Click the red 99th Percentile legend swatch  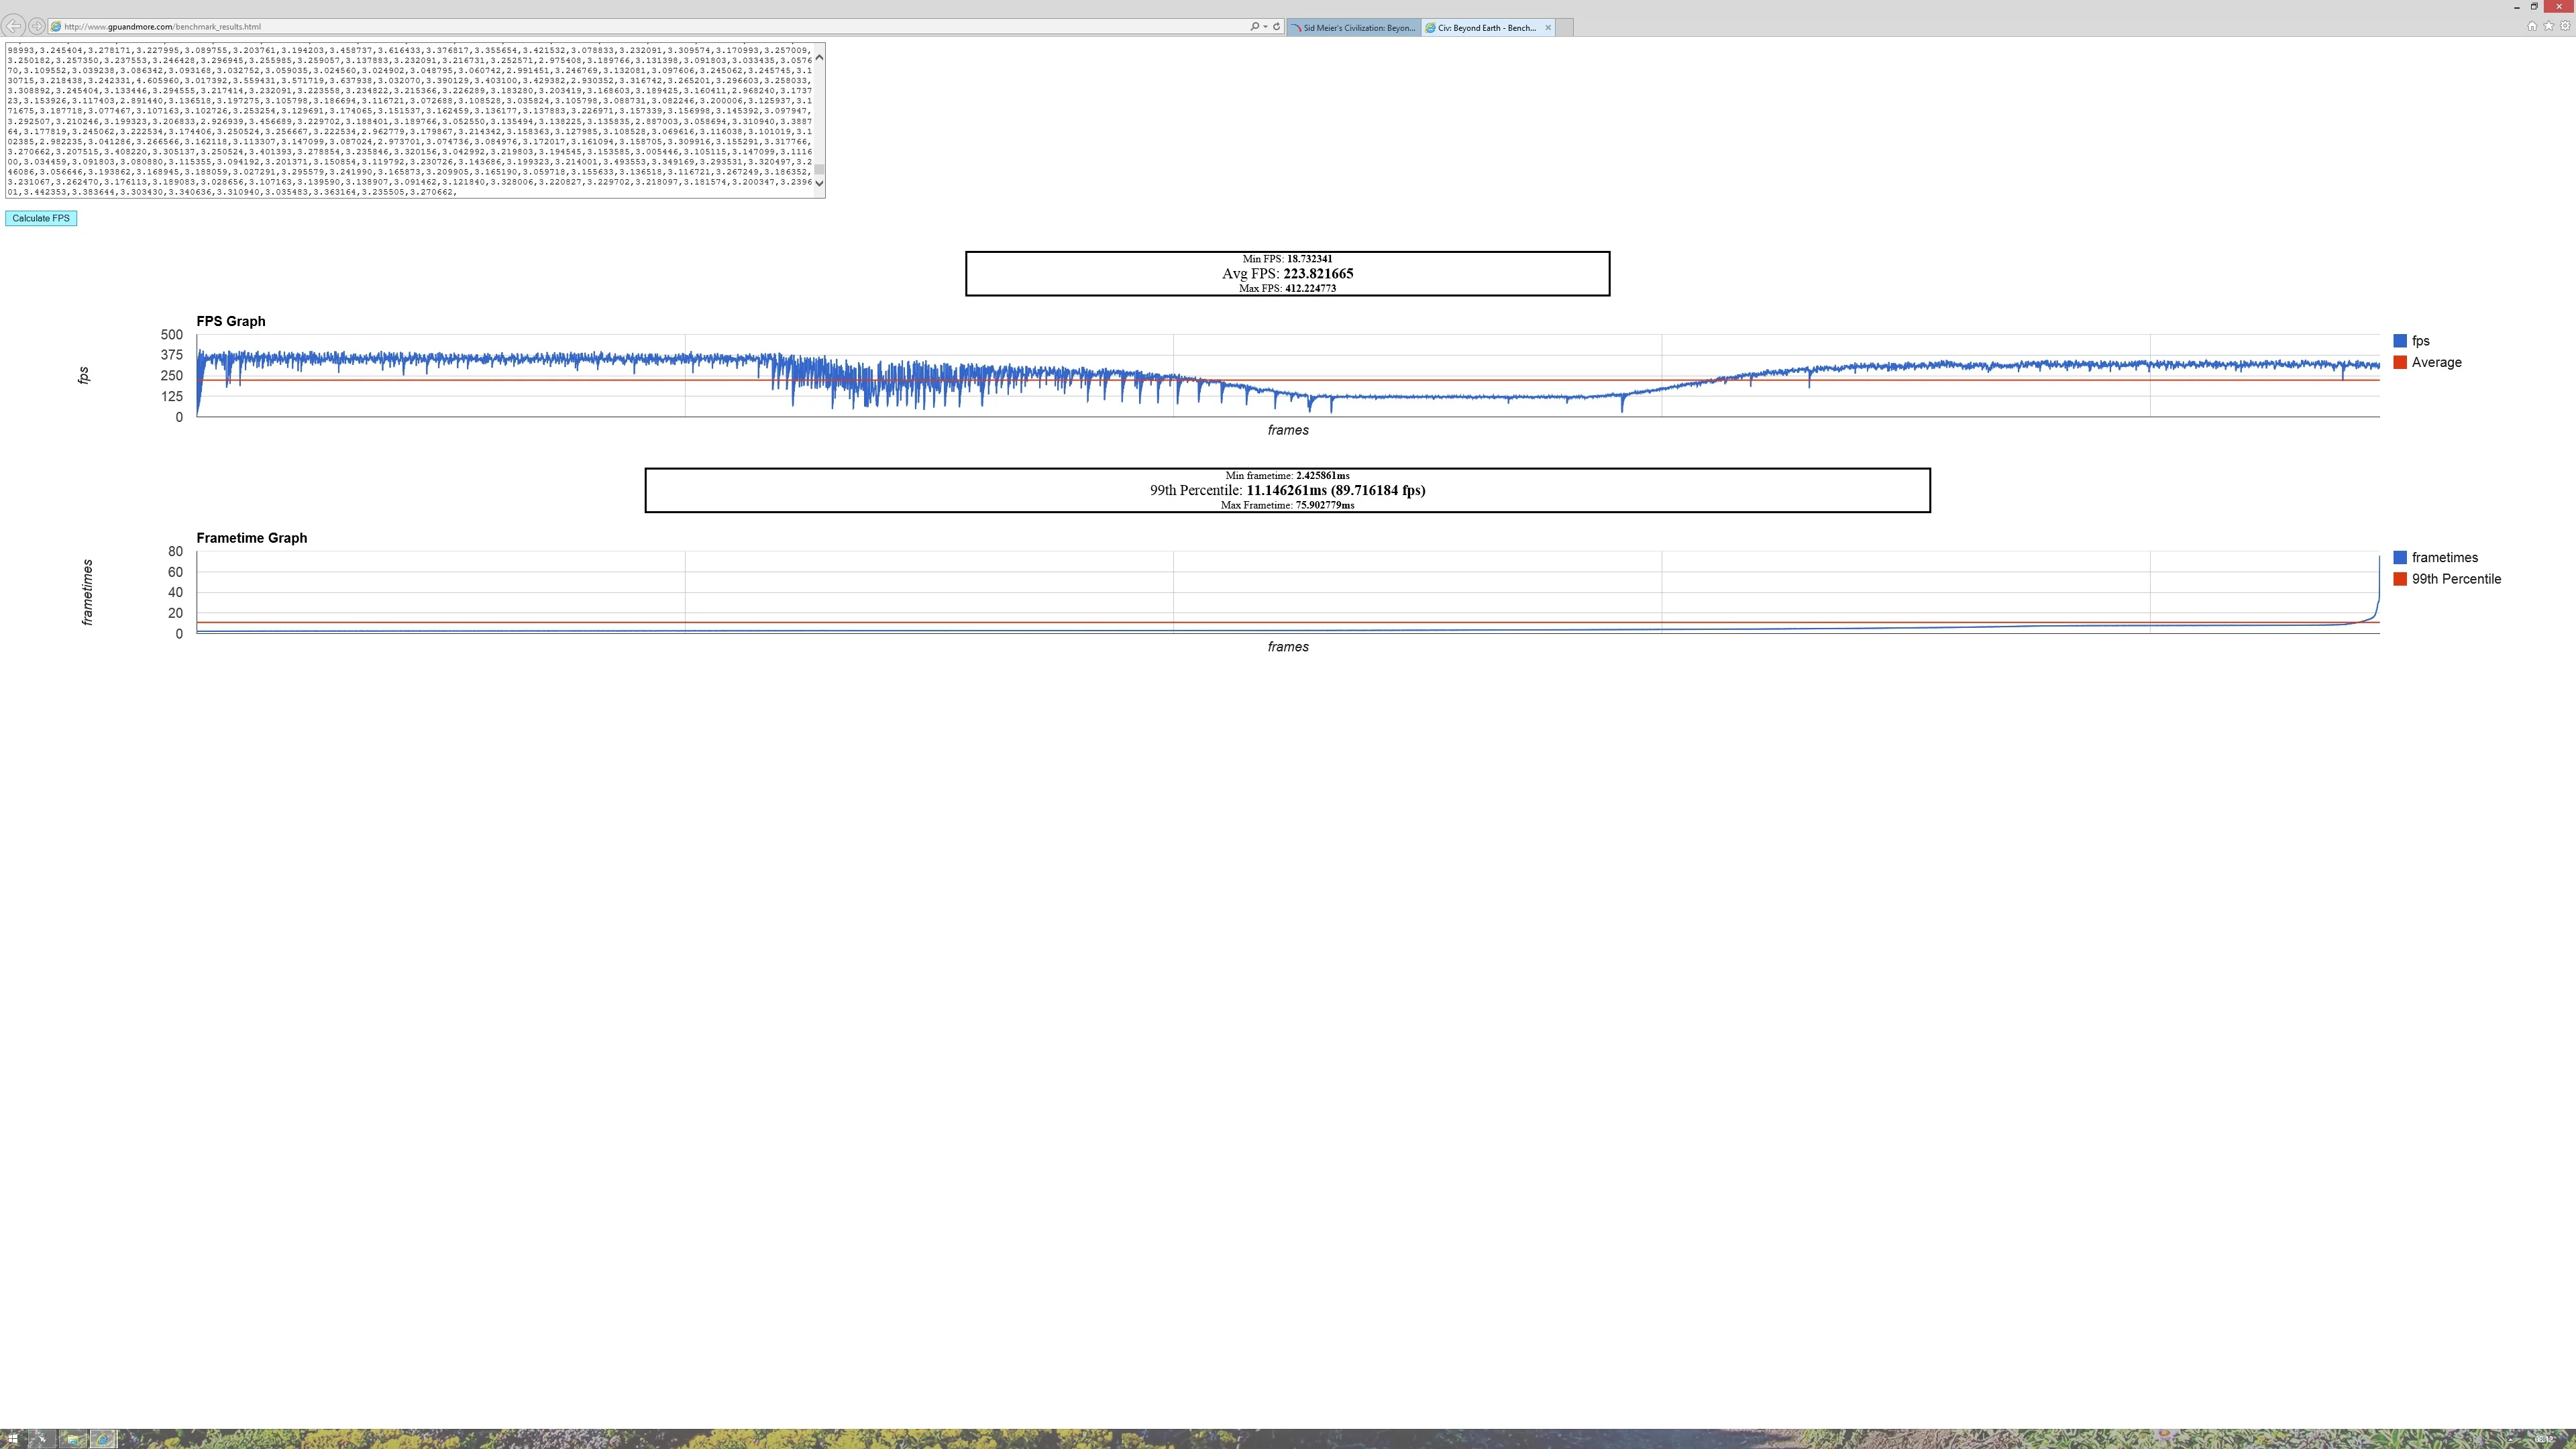click(2400, 579)
